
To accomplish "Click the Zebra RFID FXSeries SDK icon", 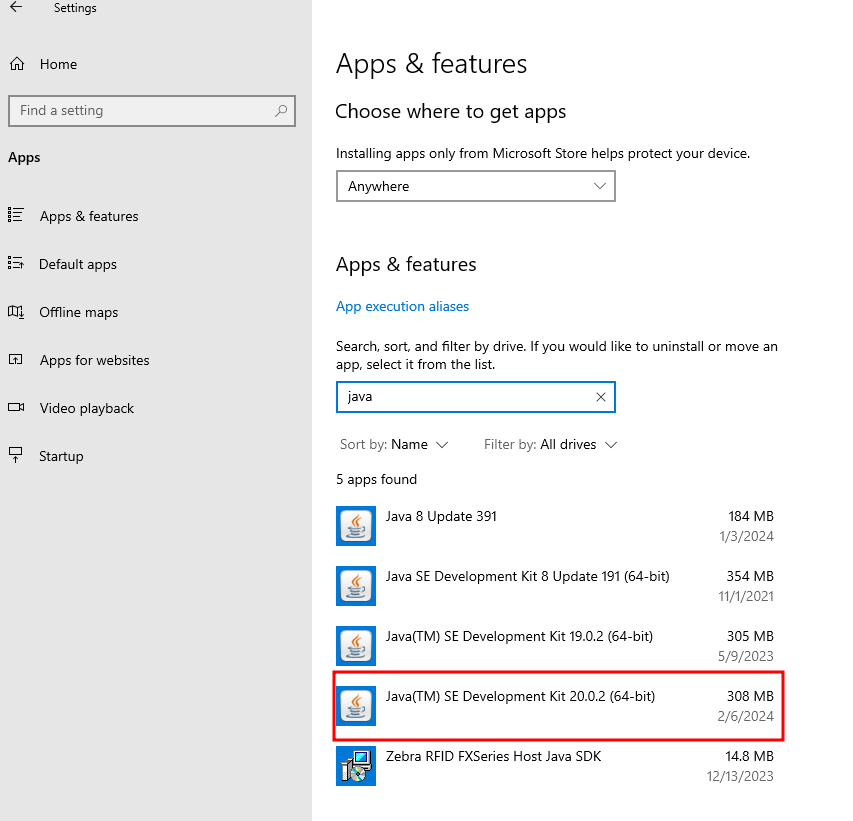I will click(x=356, y=766).
